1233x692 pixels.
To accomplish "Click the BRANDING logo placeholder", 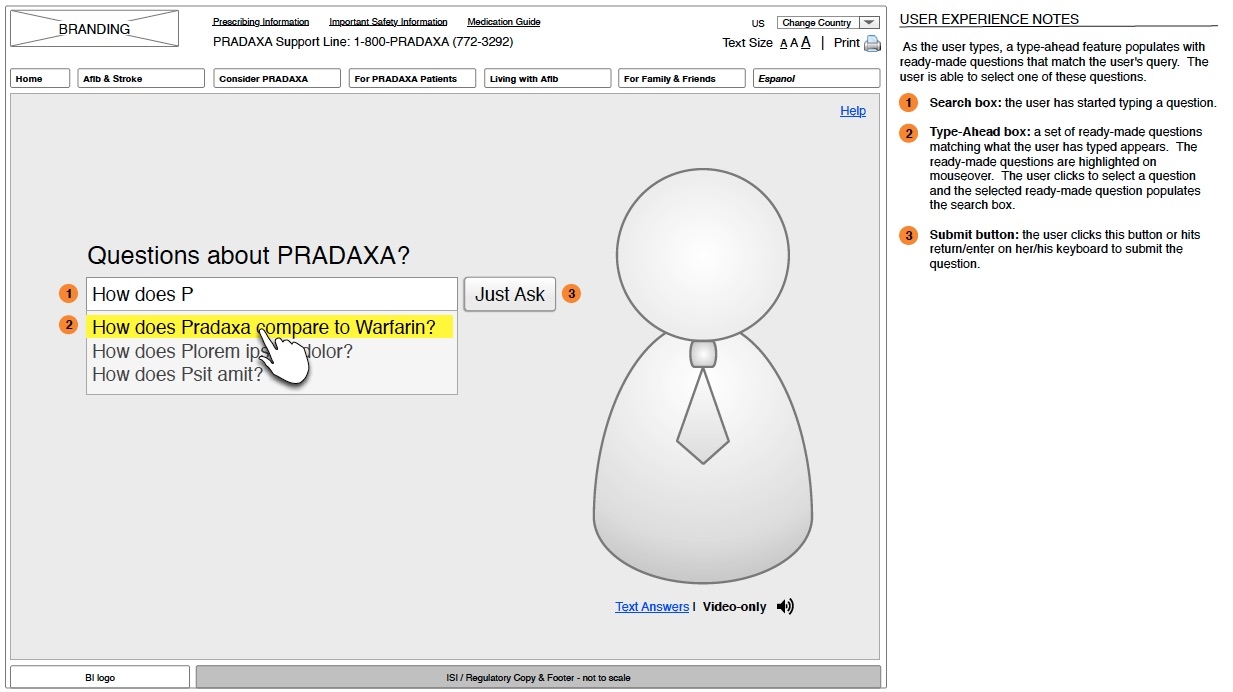I will point(94,29).
